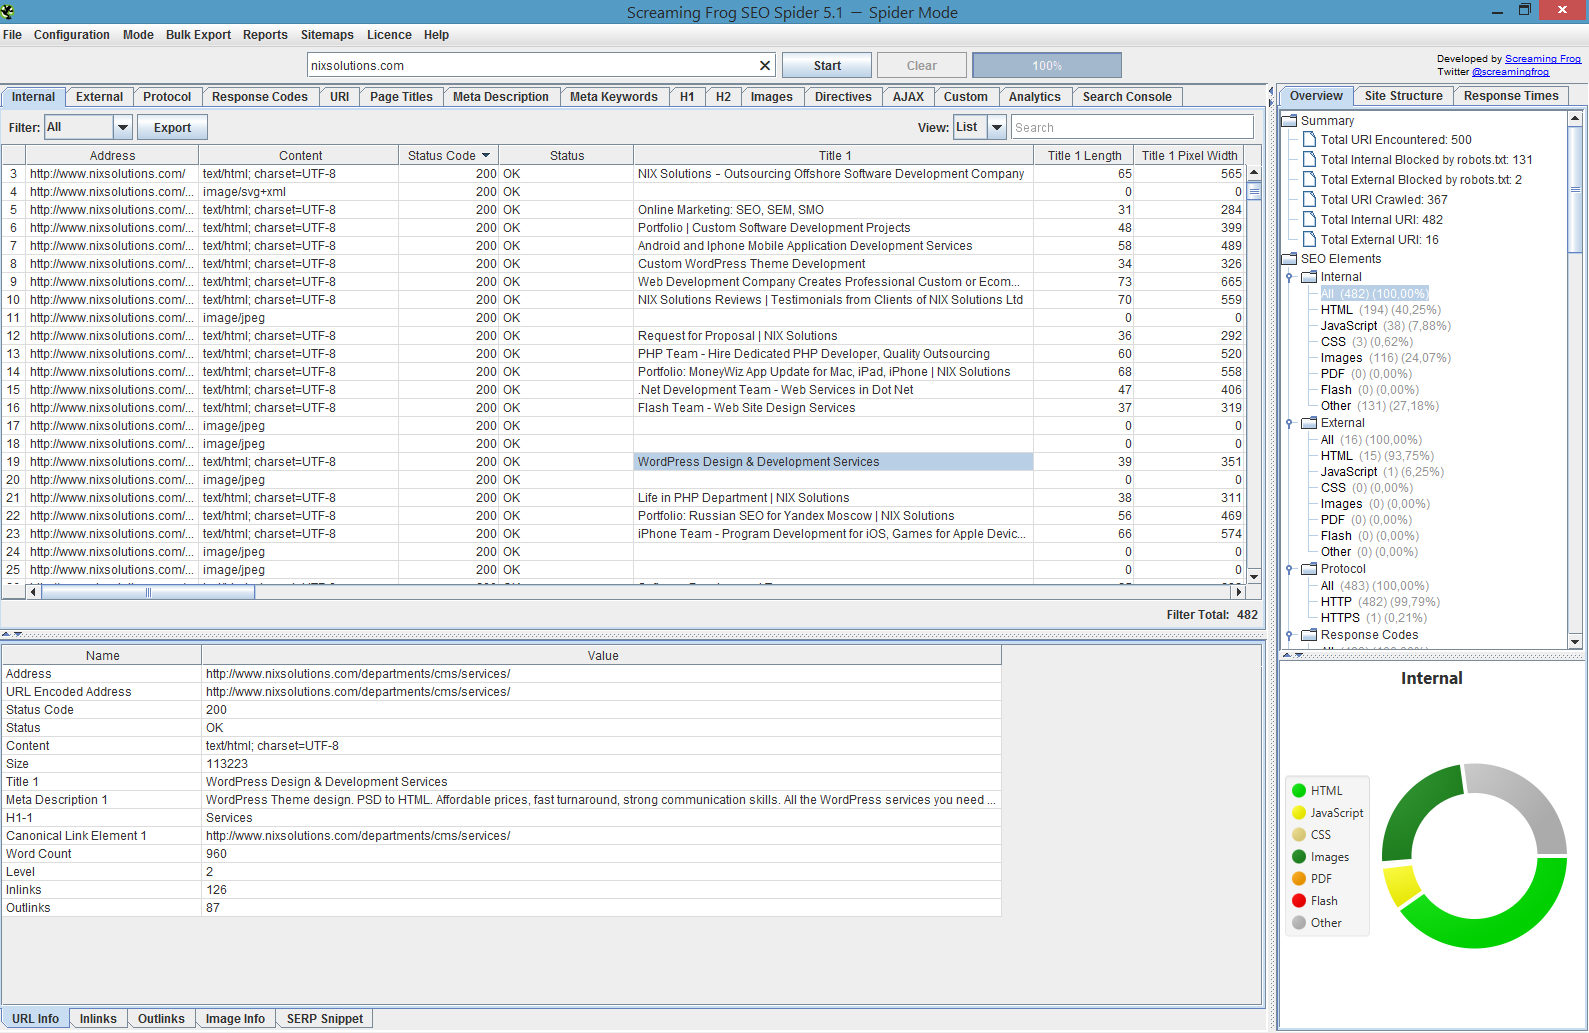Collapse the Internal tree node

1289,277
